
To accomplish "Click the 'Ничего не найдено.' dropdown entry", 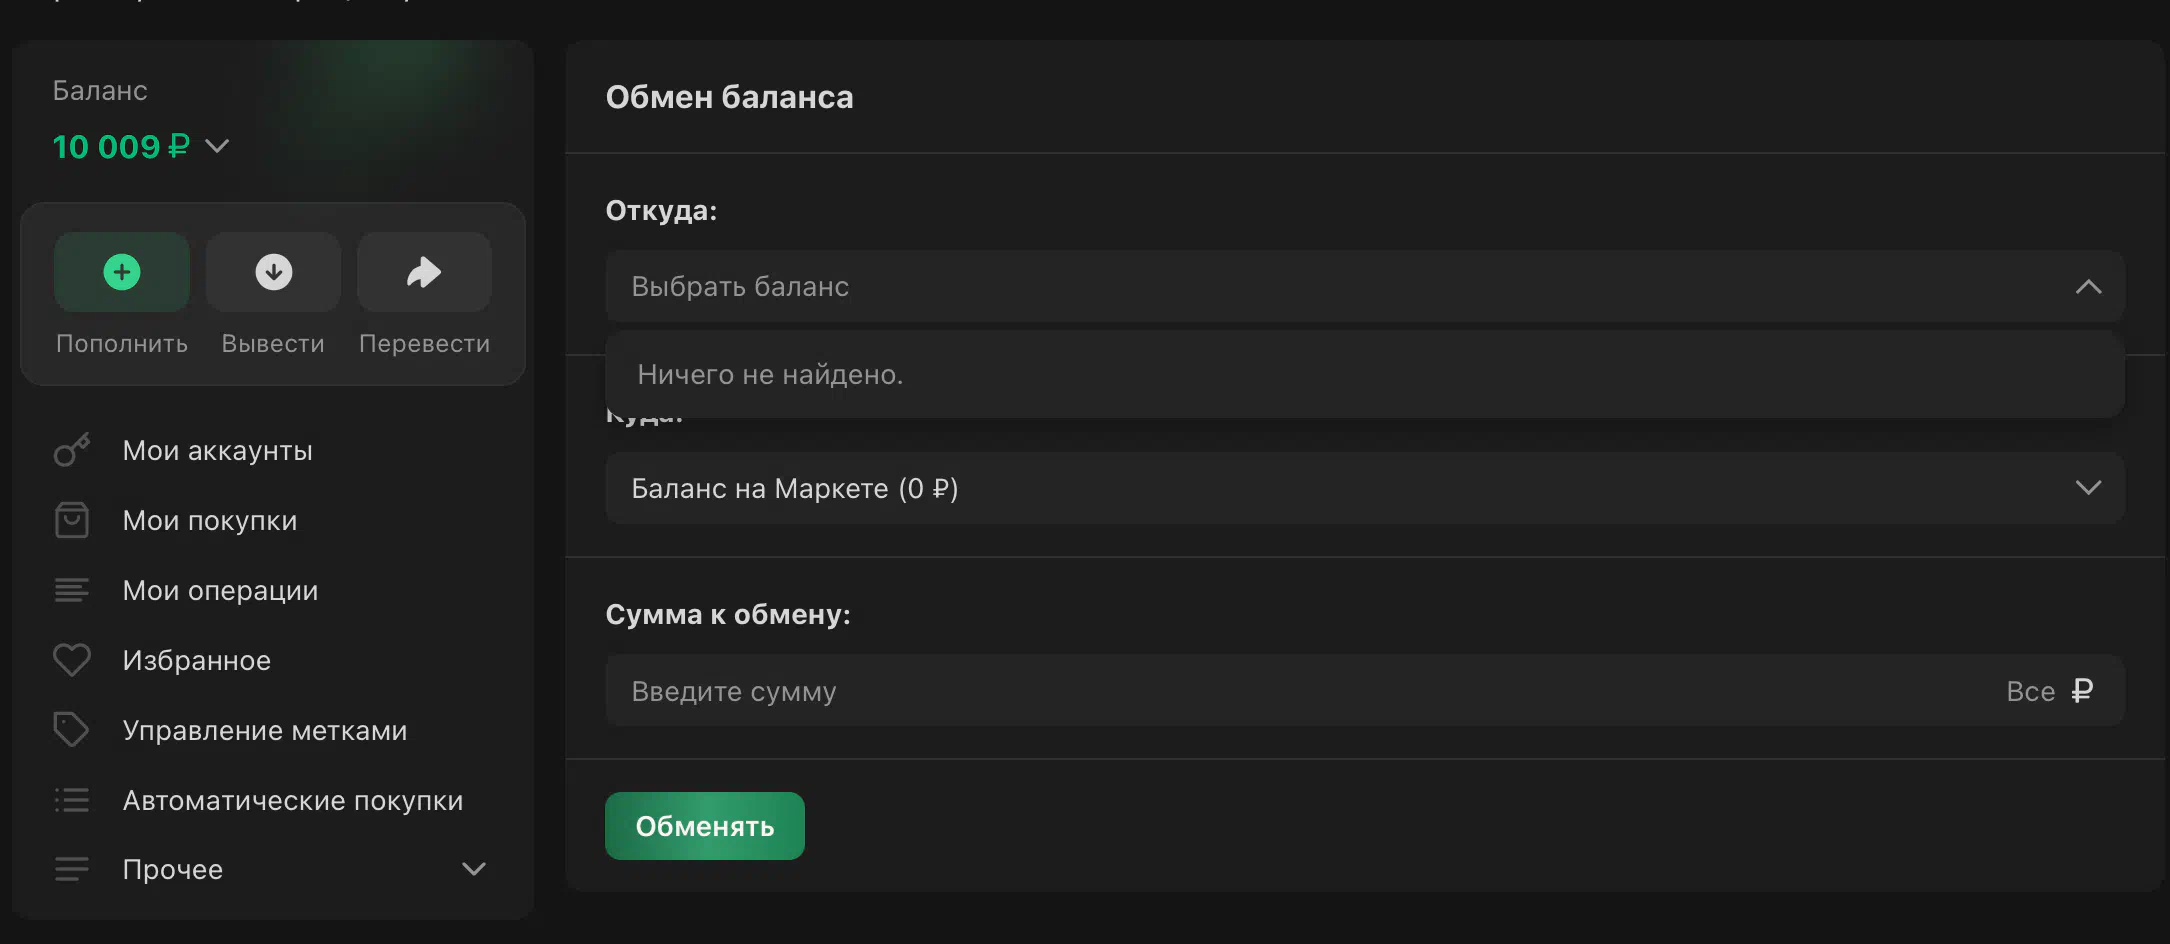I will click(770, 375).
